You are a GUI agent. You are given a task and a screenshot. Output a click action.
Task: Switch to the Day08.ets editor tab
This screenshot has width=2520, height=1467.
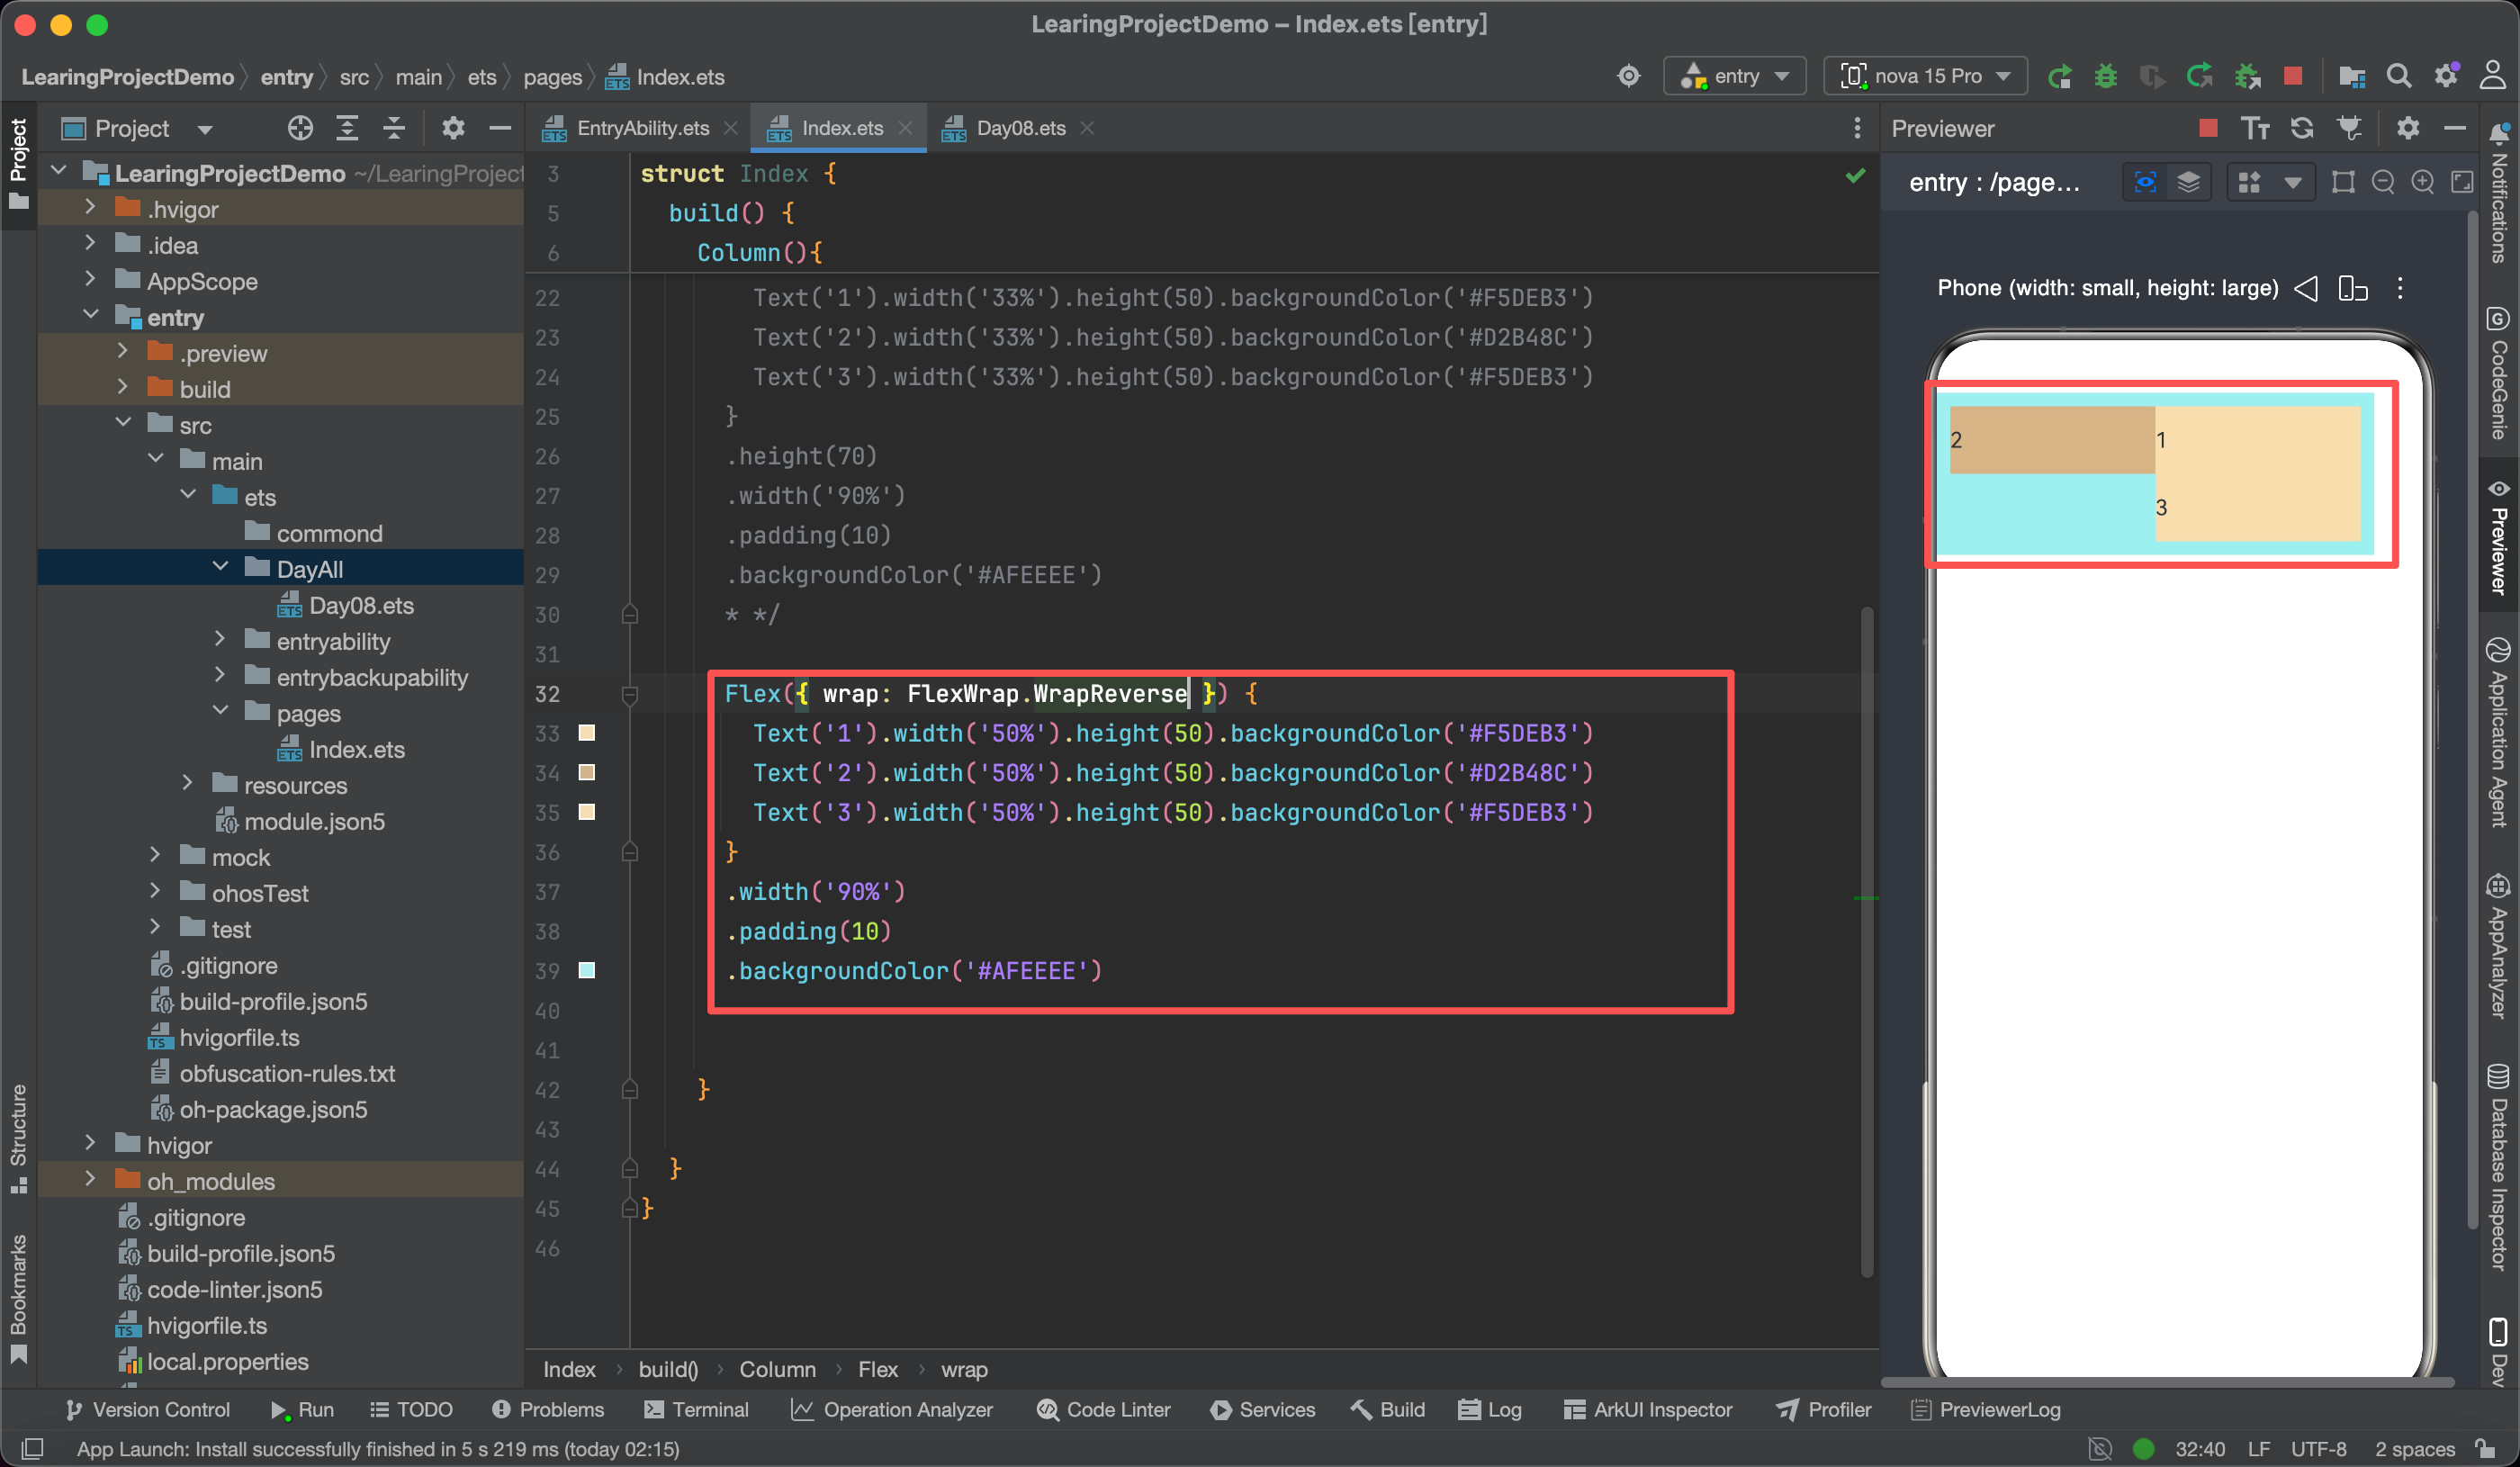(x=1019, y=128)
